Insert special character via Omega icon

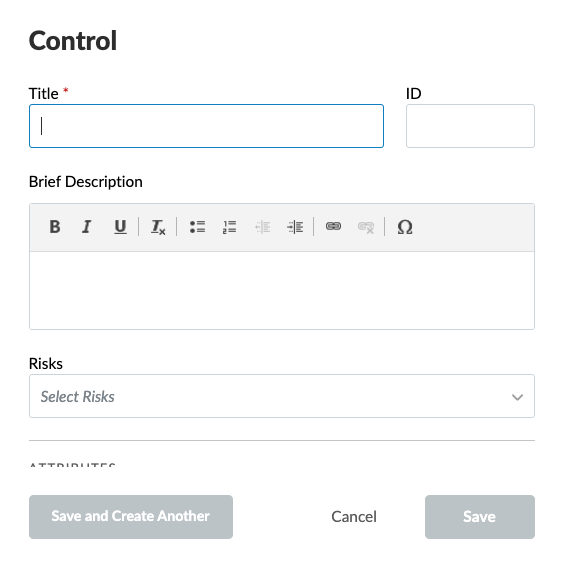click(x=405, y=227)
